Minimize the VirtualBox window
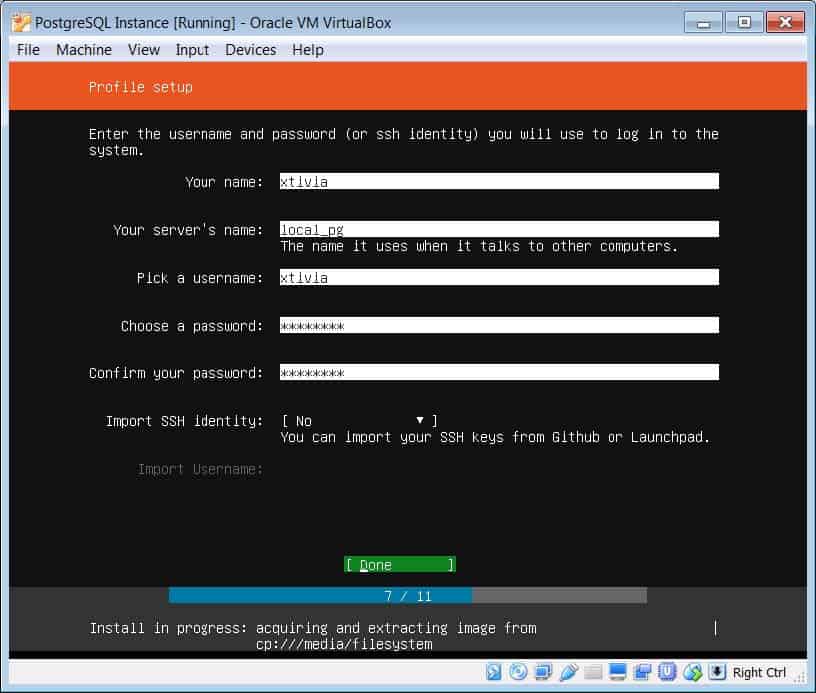Viewport: 816px width, 693px height. 703,23
